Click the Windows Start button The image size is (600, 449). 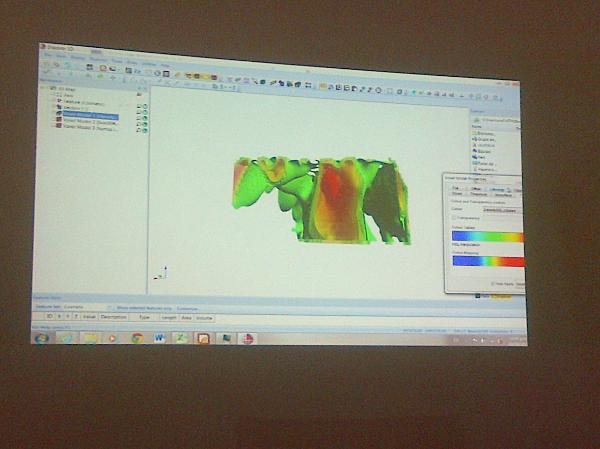point(42,337)
